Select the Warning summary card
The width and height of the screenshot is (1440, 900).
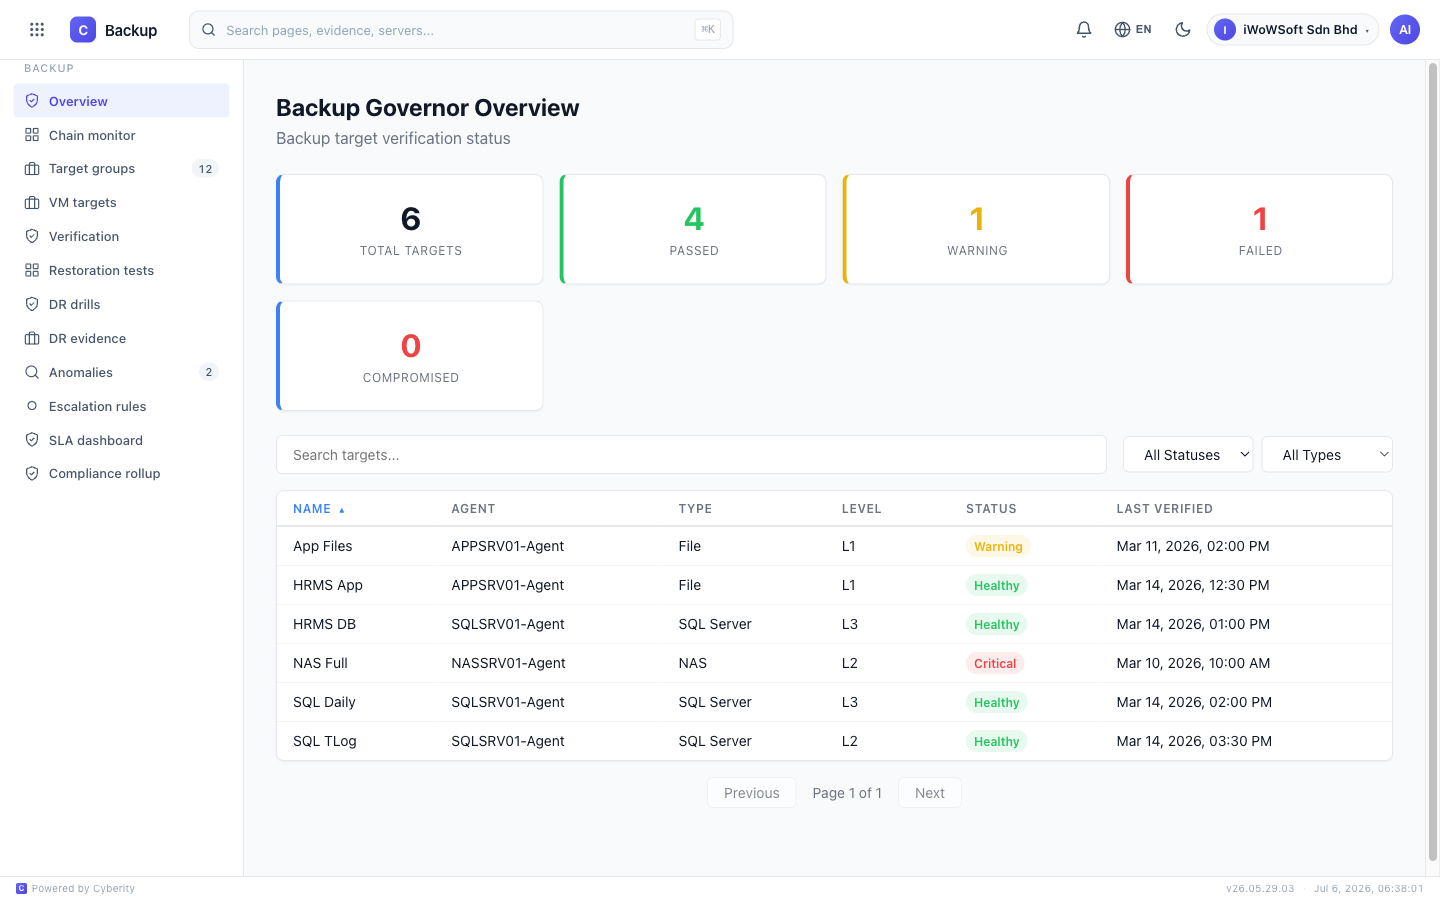click(976, 229)
